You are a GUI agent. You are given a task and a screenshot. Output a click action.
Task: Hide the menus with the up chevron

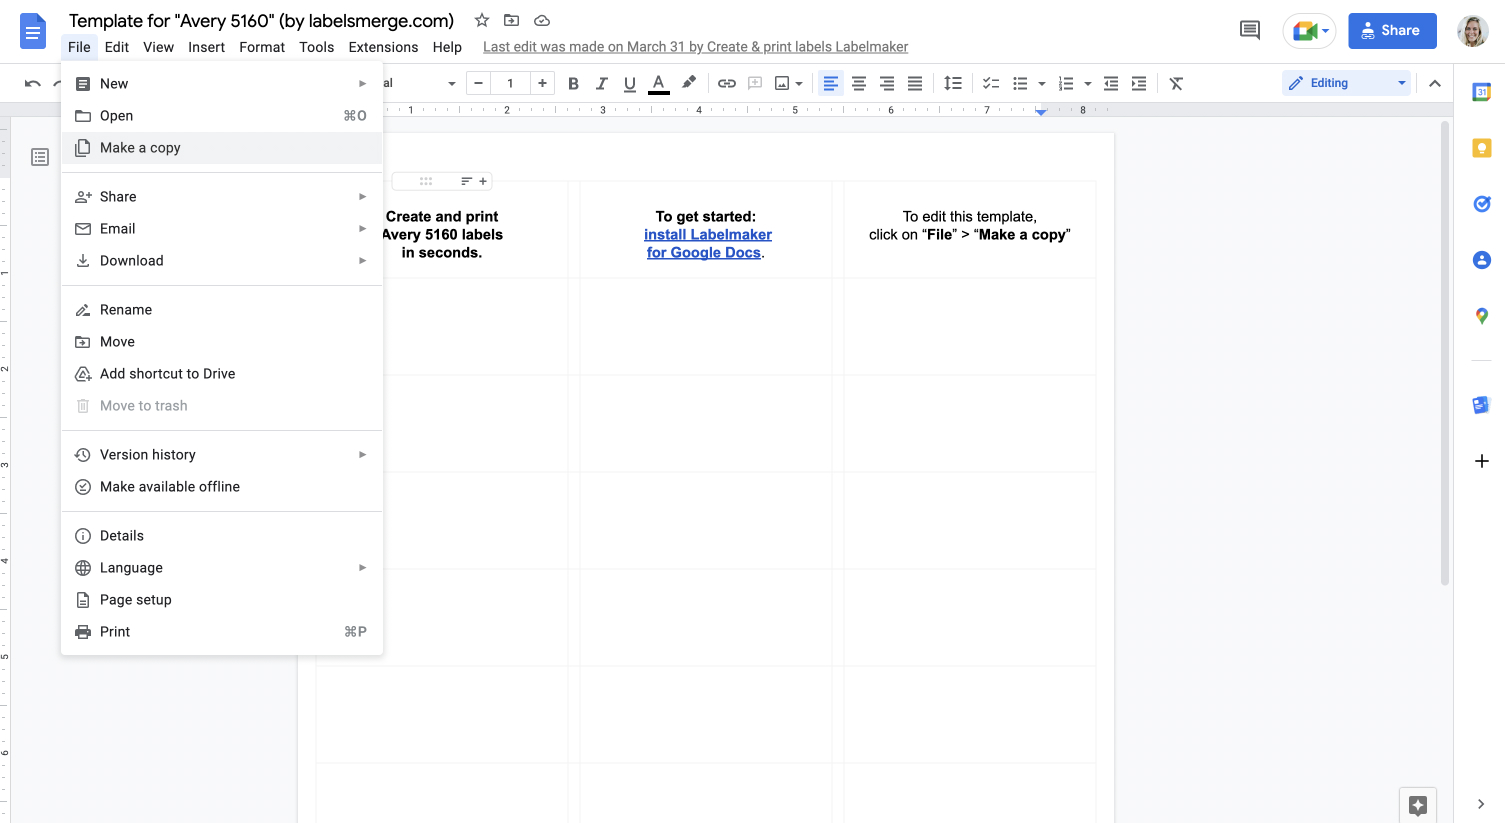pyautogui.click(x=1435, y=84)
